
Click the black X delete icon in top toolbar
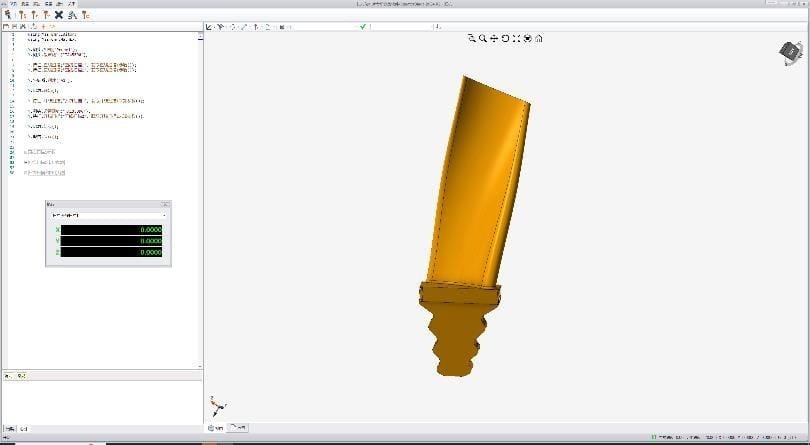click(59, 15)
